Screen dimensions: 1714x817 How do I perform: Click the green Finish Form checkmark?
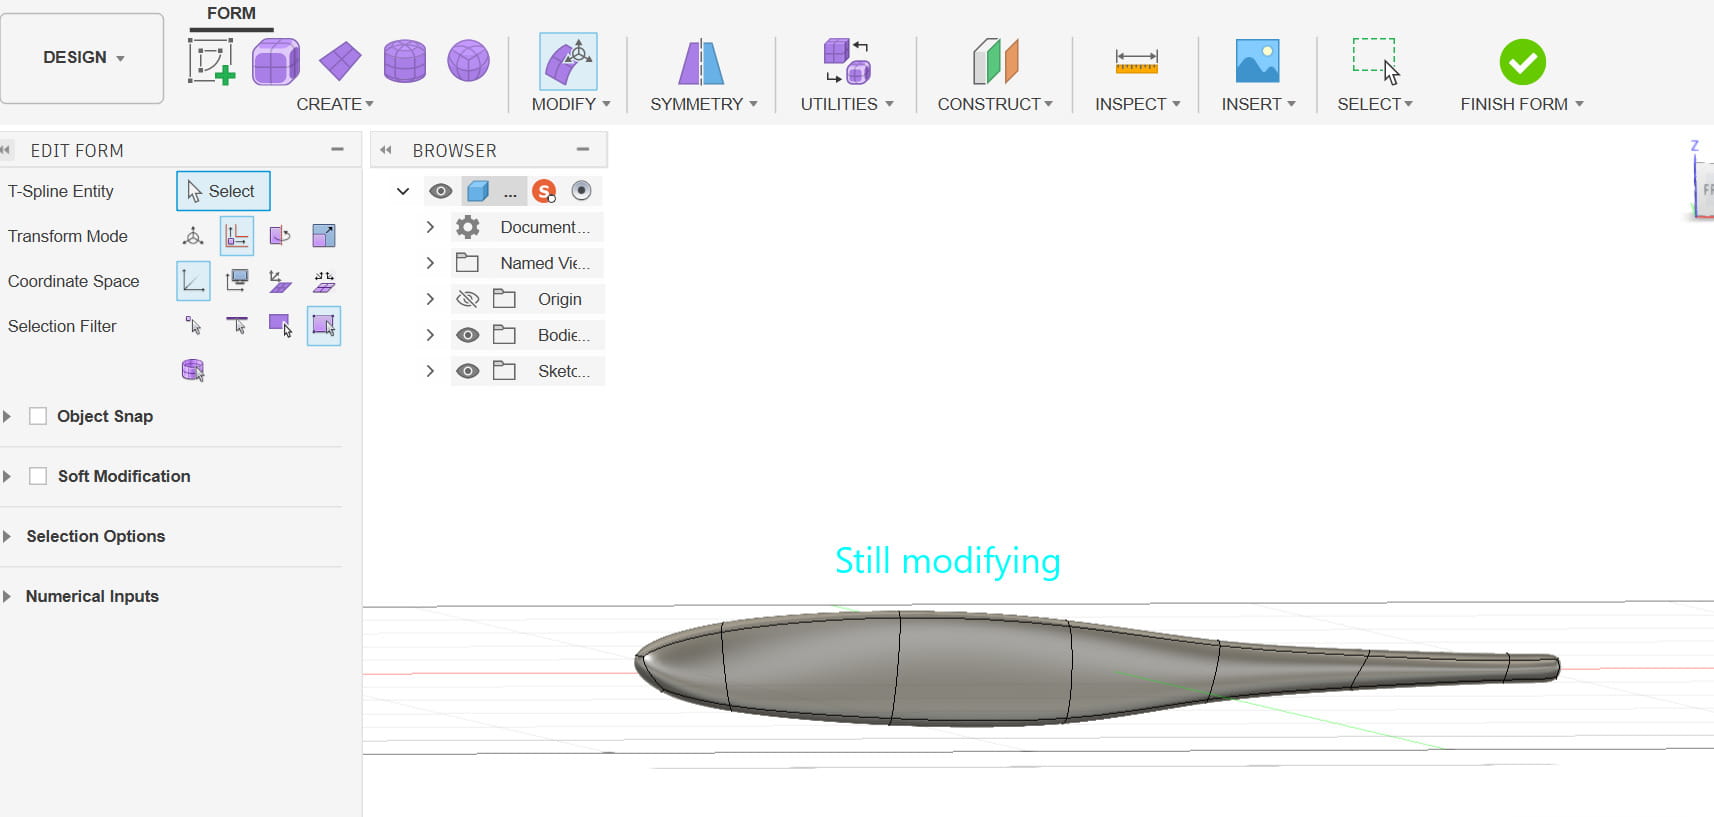(x=1523, y=62)
